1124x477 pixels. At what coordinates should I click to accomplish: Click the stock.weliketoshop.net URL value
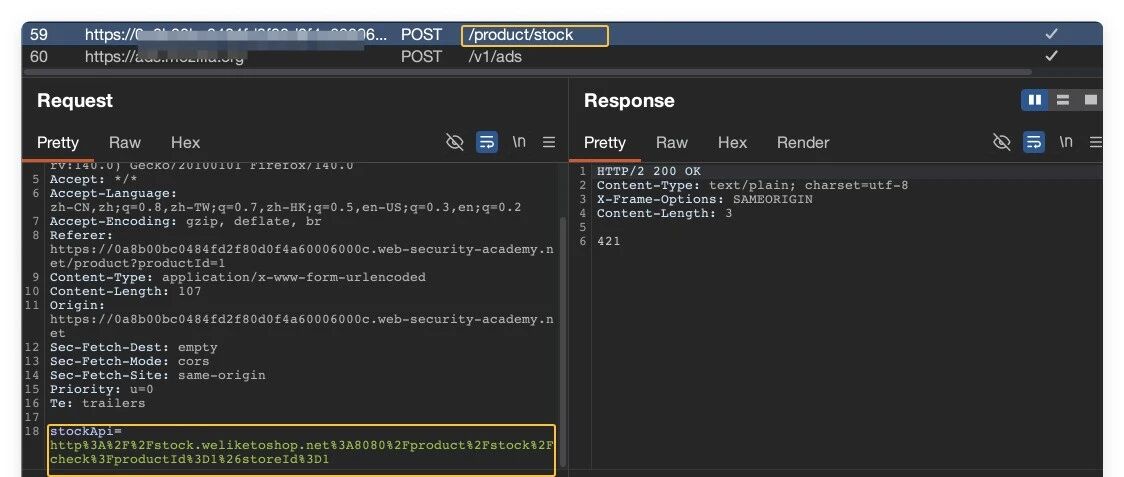301,452
